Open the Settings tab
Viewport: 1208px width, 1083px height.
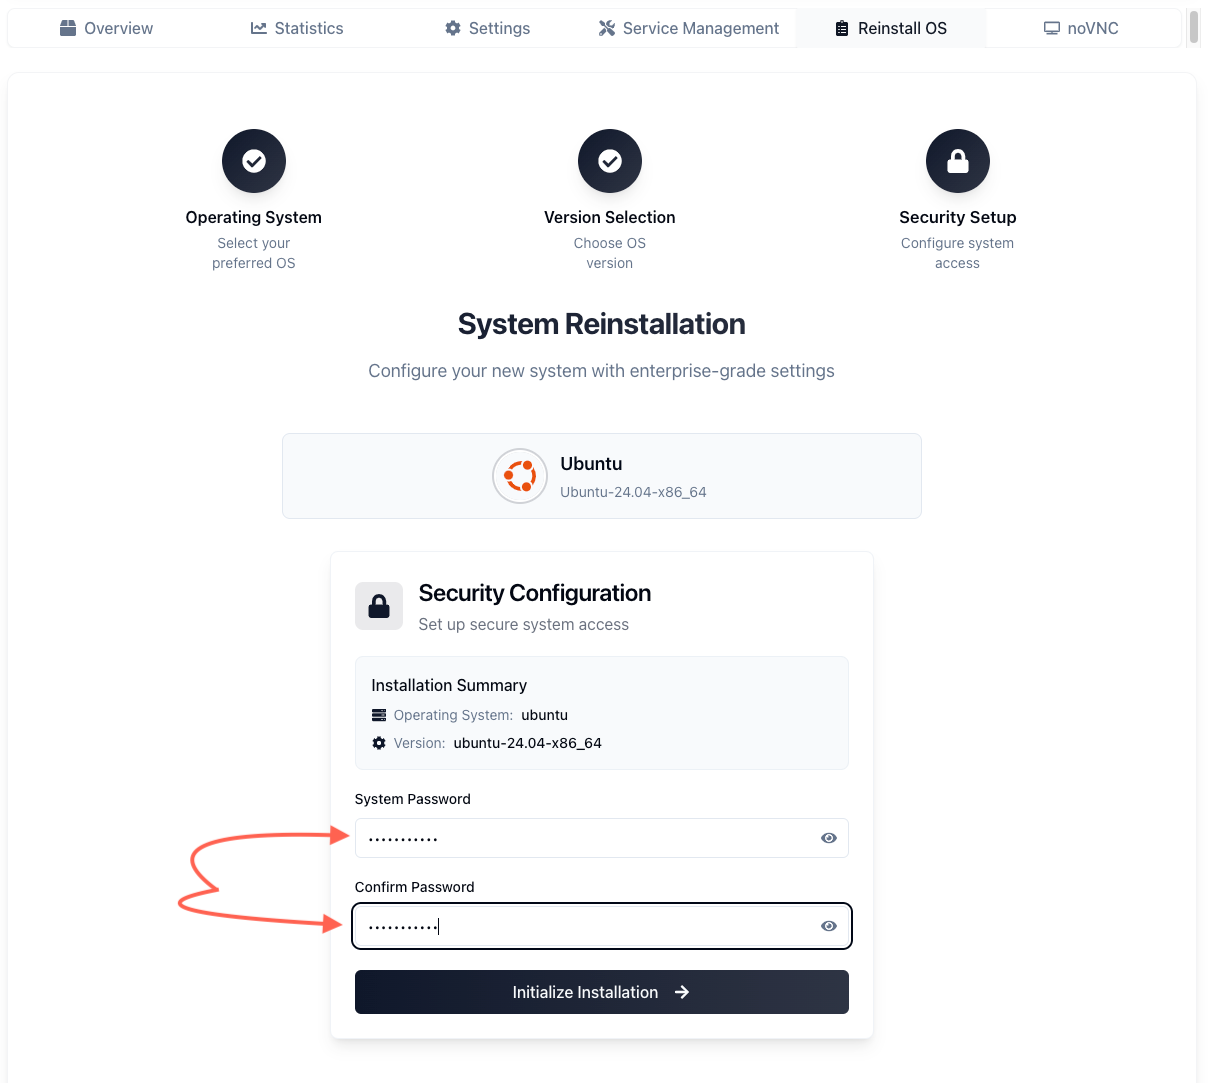[x=488, y=28]
